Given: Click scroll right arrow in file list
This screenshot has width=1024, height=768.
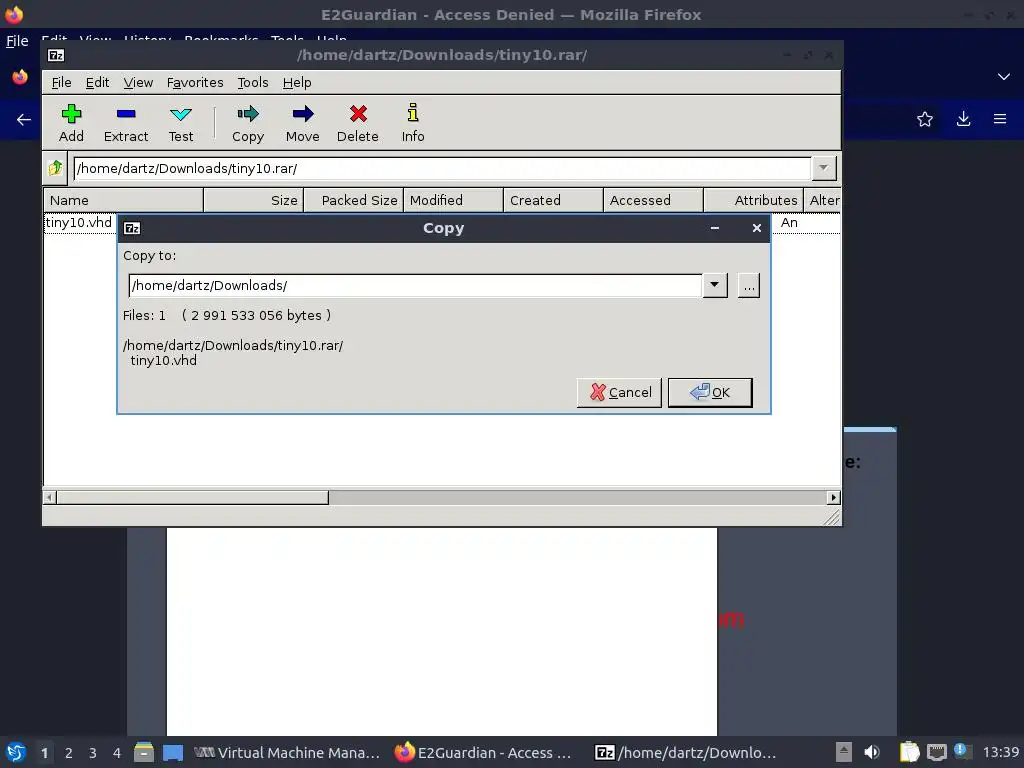Looking at the screenshot, I should (x=833, y=498).
